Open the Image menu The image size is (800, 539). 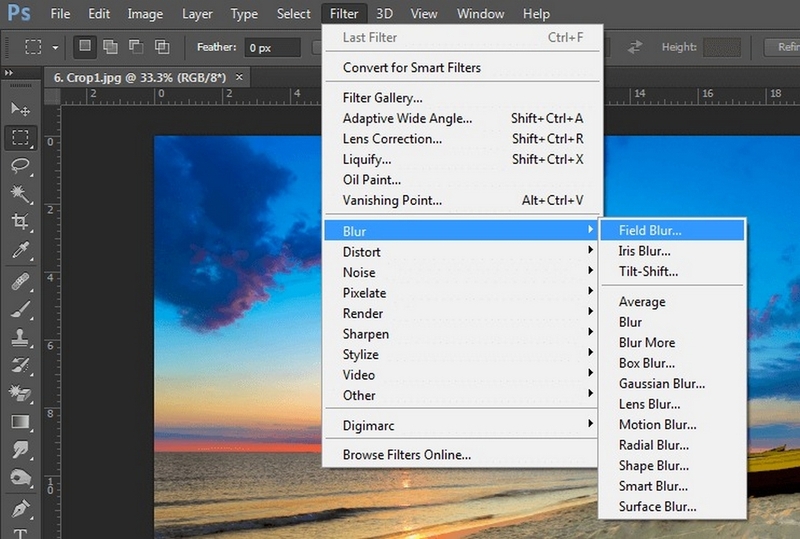[x=145, y=14]
